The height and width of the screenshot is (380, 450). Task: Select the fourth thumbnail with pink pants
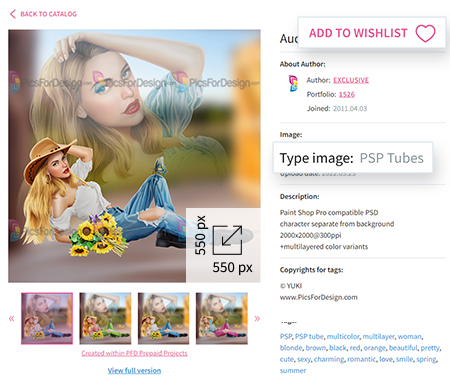pyautogui.click(x=222, y=318)
